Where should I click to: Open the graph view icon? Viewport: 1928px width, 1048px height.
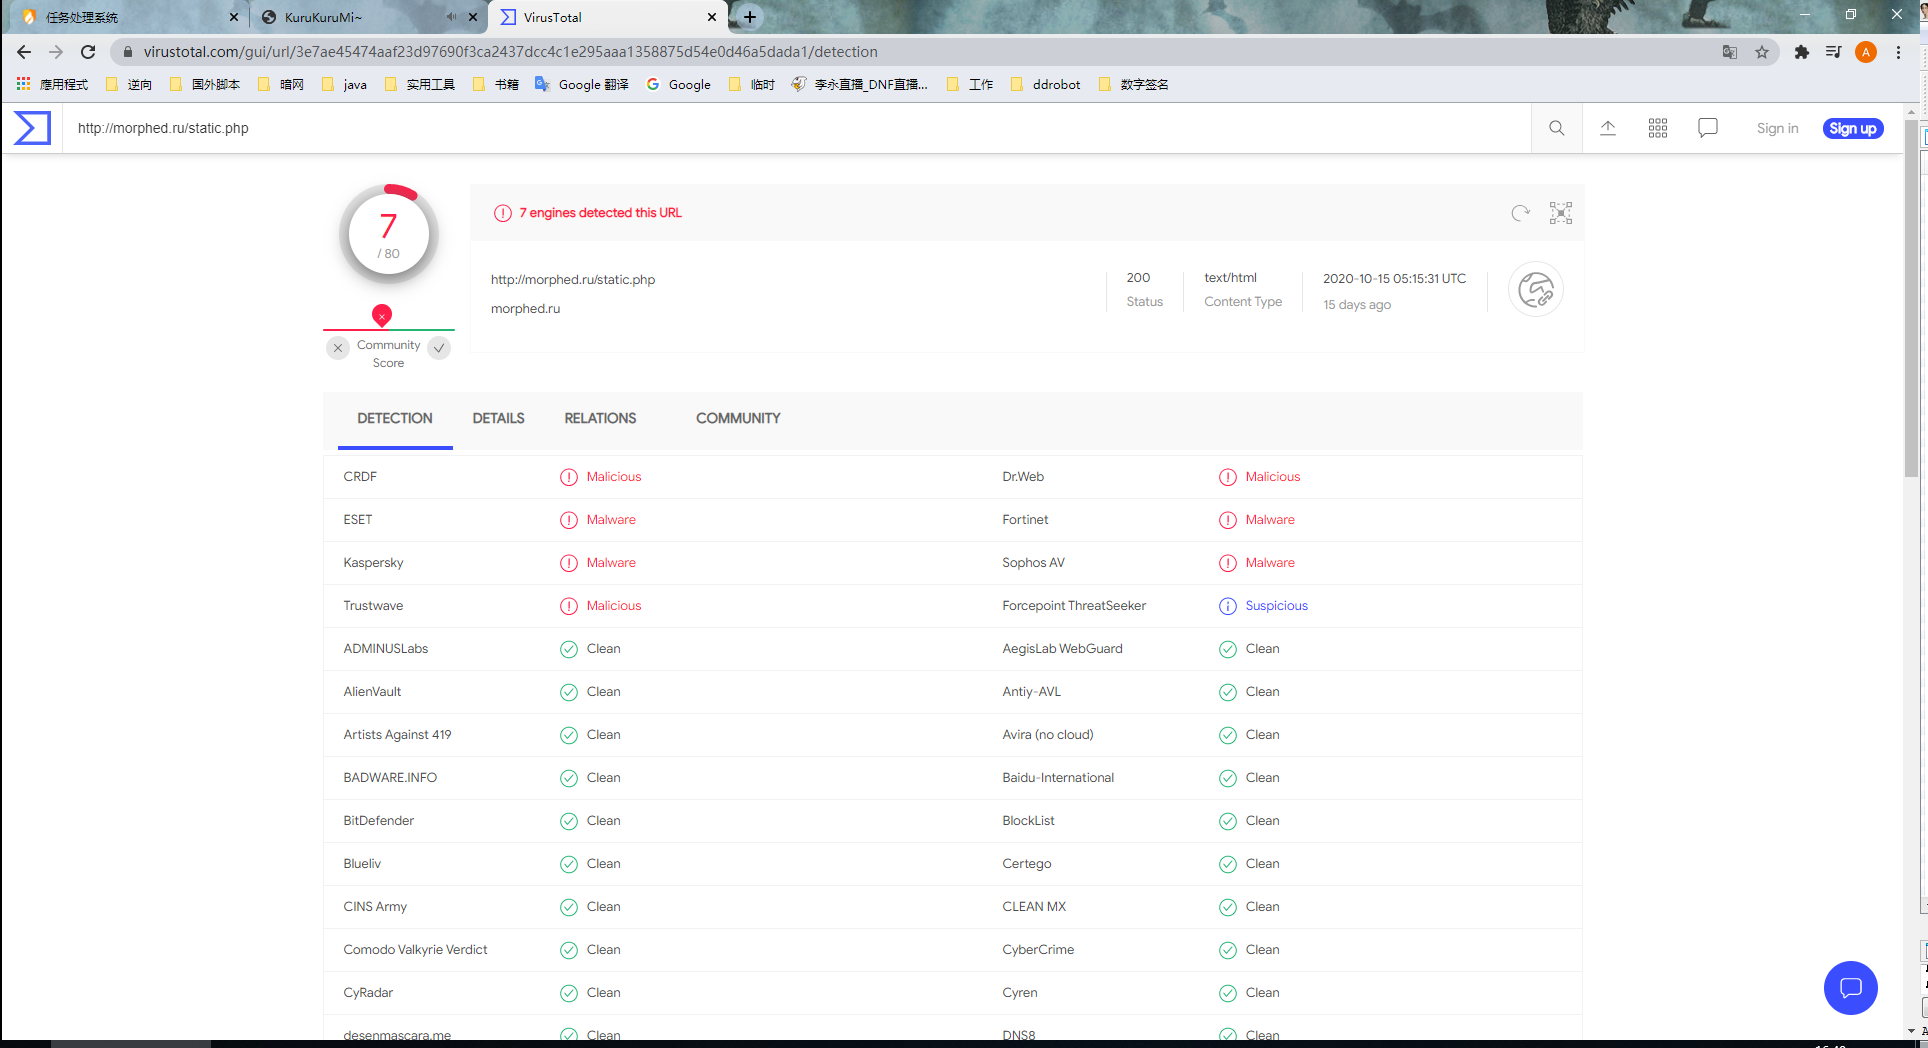point(1561,213)
